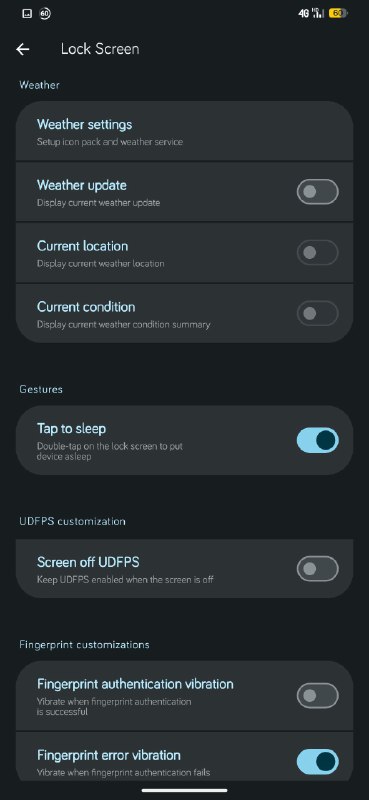Image resolution: width=369 pixels, height=800 pixels.
Task: Select the Tap to sleep row text
Action: (x=71, y=429)
